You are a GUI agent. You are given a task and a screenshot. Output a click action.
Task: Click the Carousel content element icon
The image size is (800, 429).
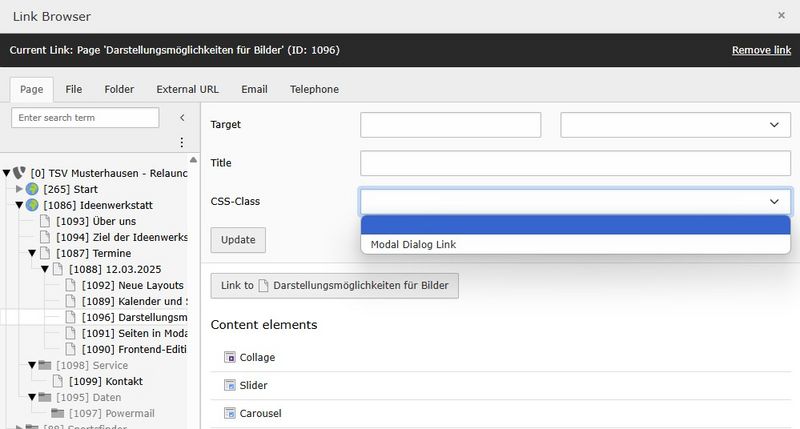(x=229, y=413)
